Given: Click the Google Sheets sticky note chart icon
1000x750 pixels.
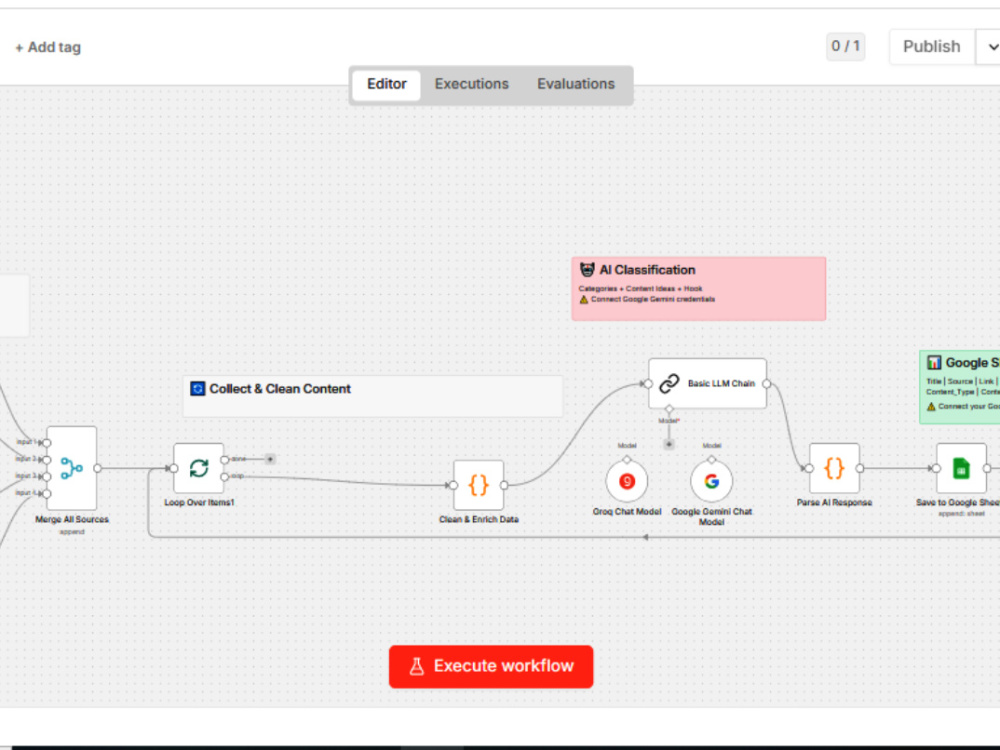Looking at the screenshot, I should click(x=934, y=362).
